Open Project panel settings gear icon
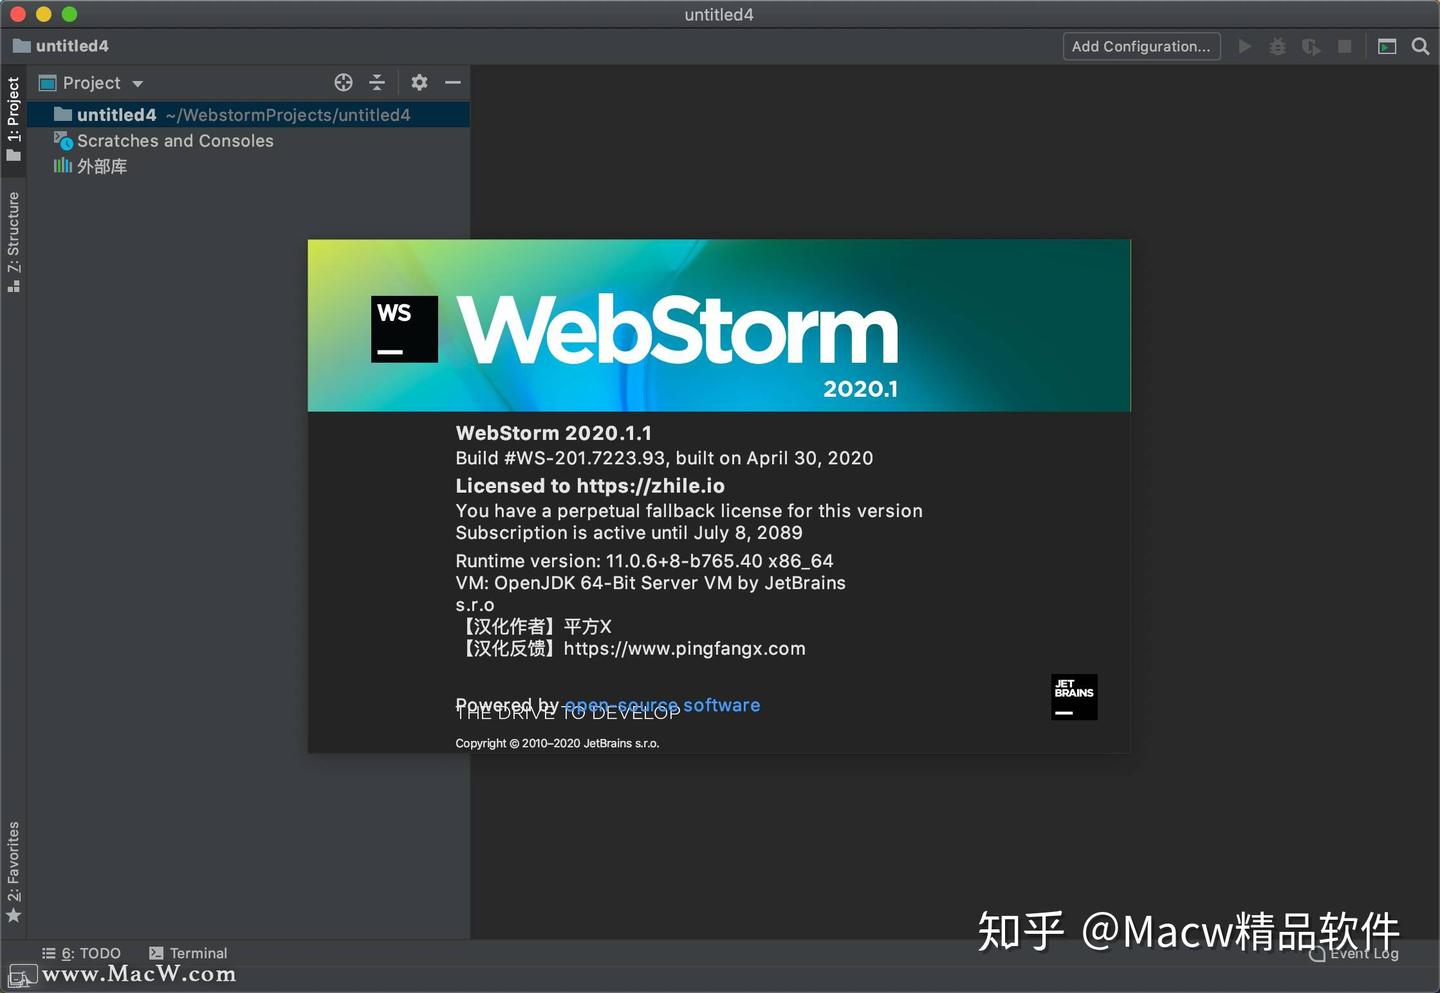 point(419,83)
